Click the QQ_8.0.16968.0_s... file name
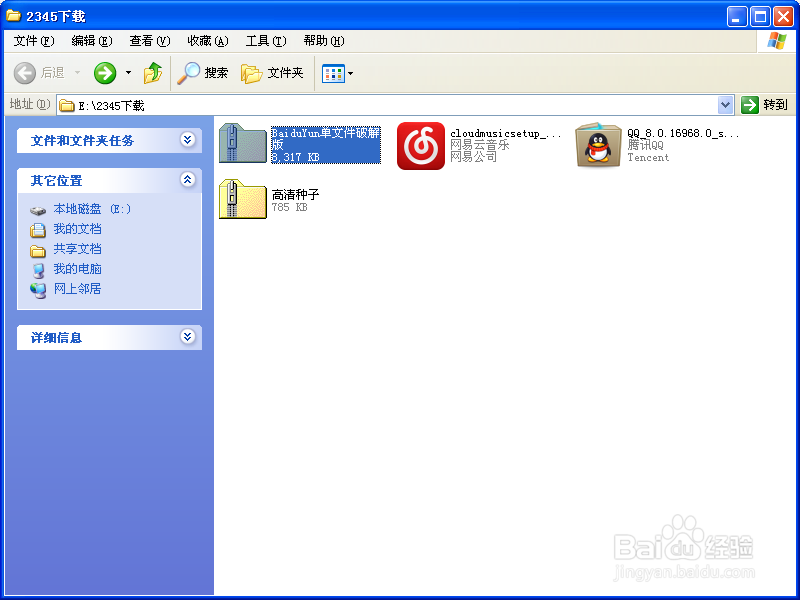Screen dimensions: 800x600 [x=683, y=134]
